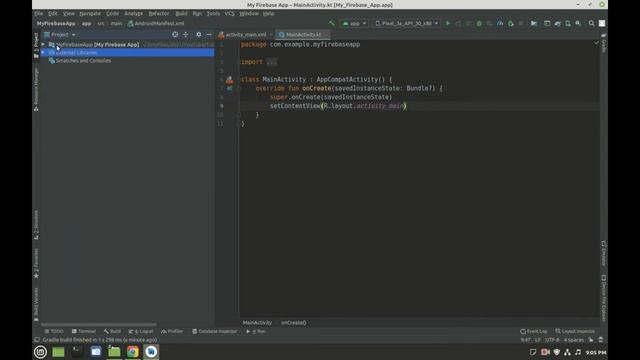
Task: Click the user avatar icon at toolbar end
Action: coord(602,23)
